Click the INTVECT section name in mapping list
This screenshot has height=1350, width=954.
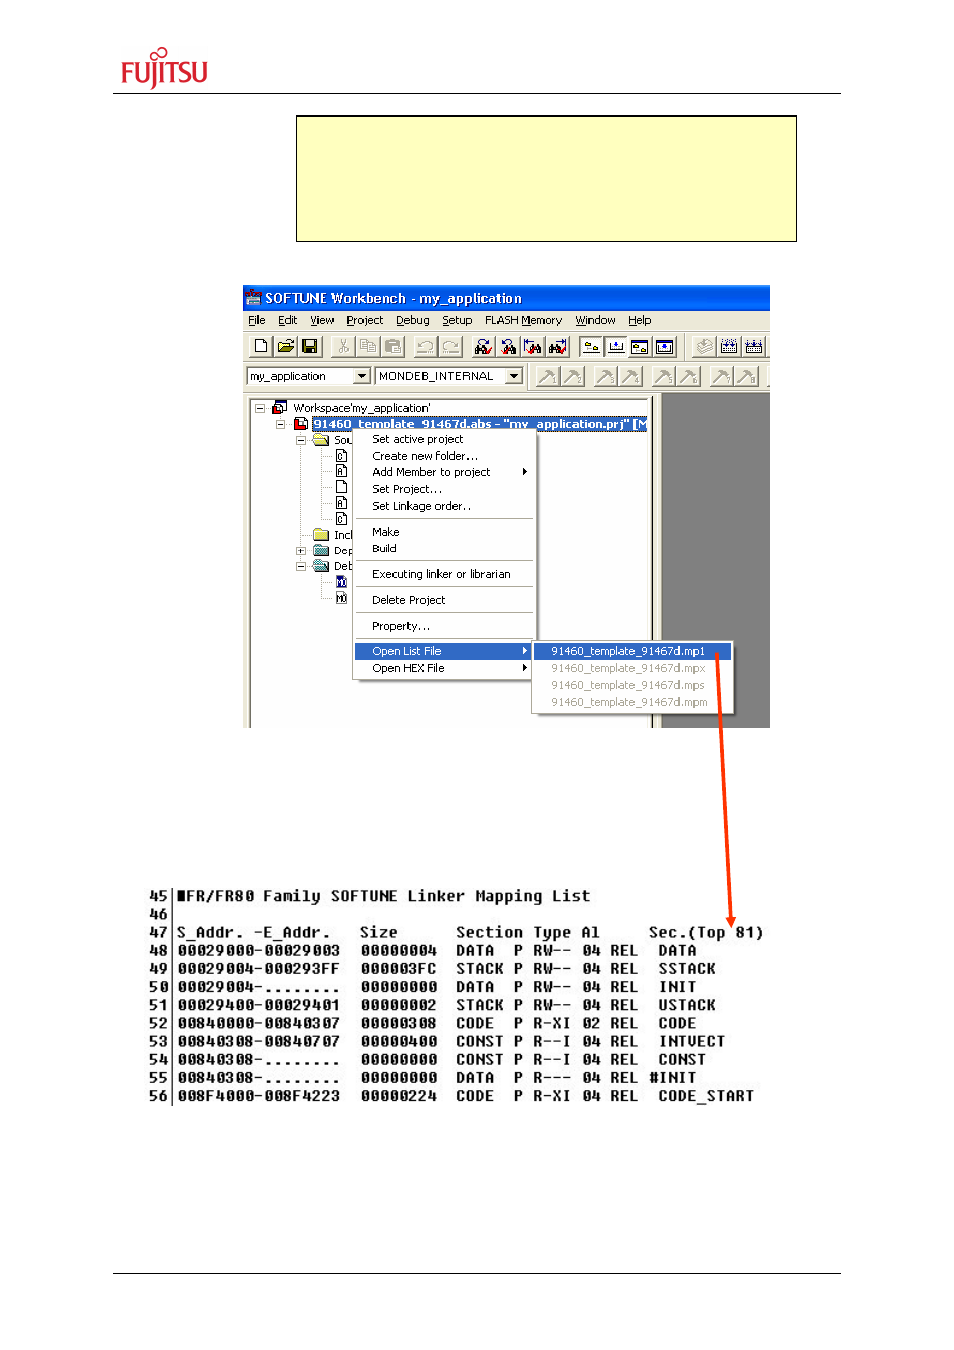[692, 1041]
